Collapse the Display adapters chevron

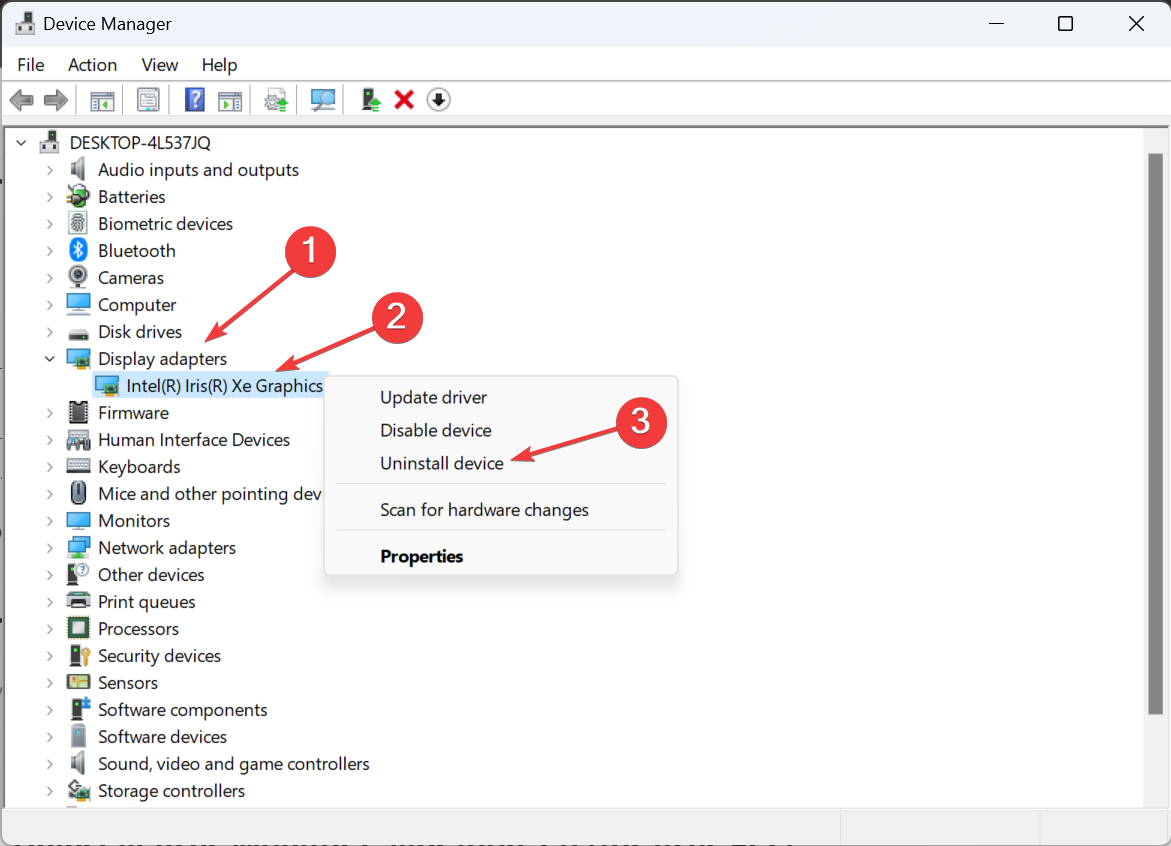click(x=49, y=358)
